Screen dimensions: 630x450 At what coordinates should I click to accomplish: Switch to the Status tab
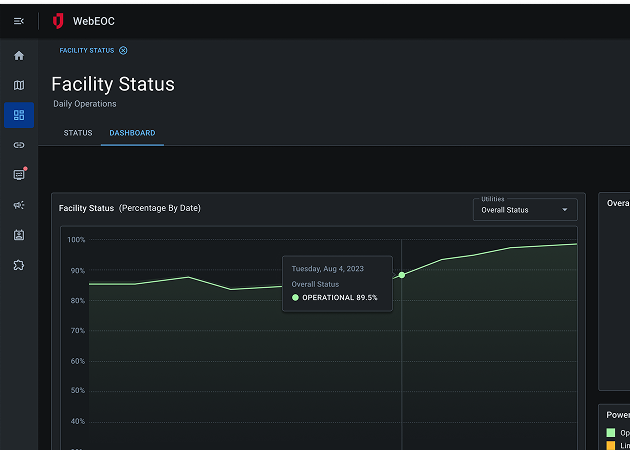tap(78, 133)
